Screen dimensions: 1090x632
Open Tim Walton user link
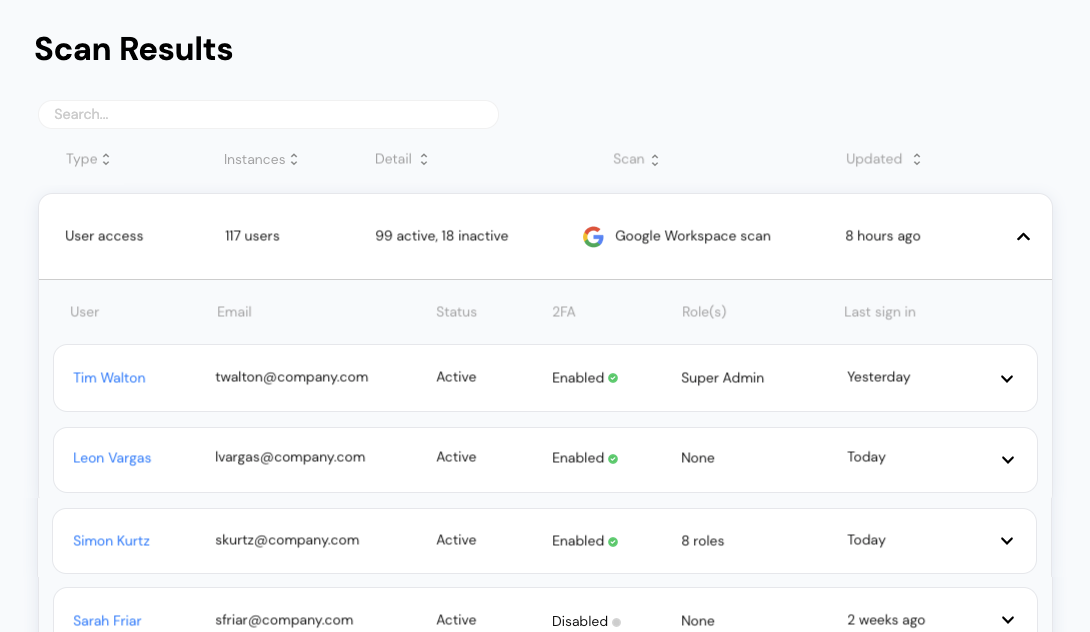[109, 378]
